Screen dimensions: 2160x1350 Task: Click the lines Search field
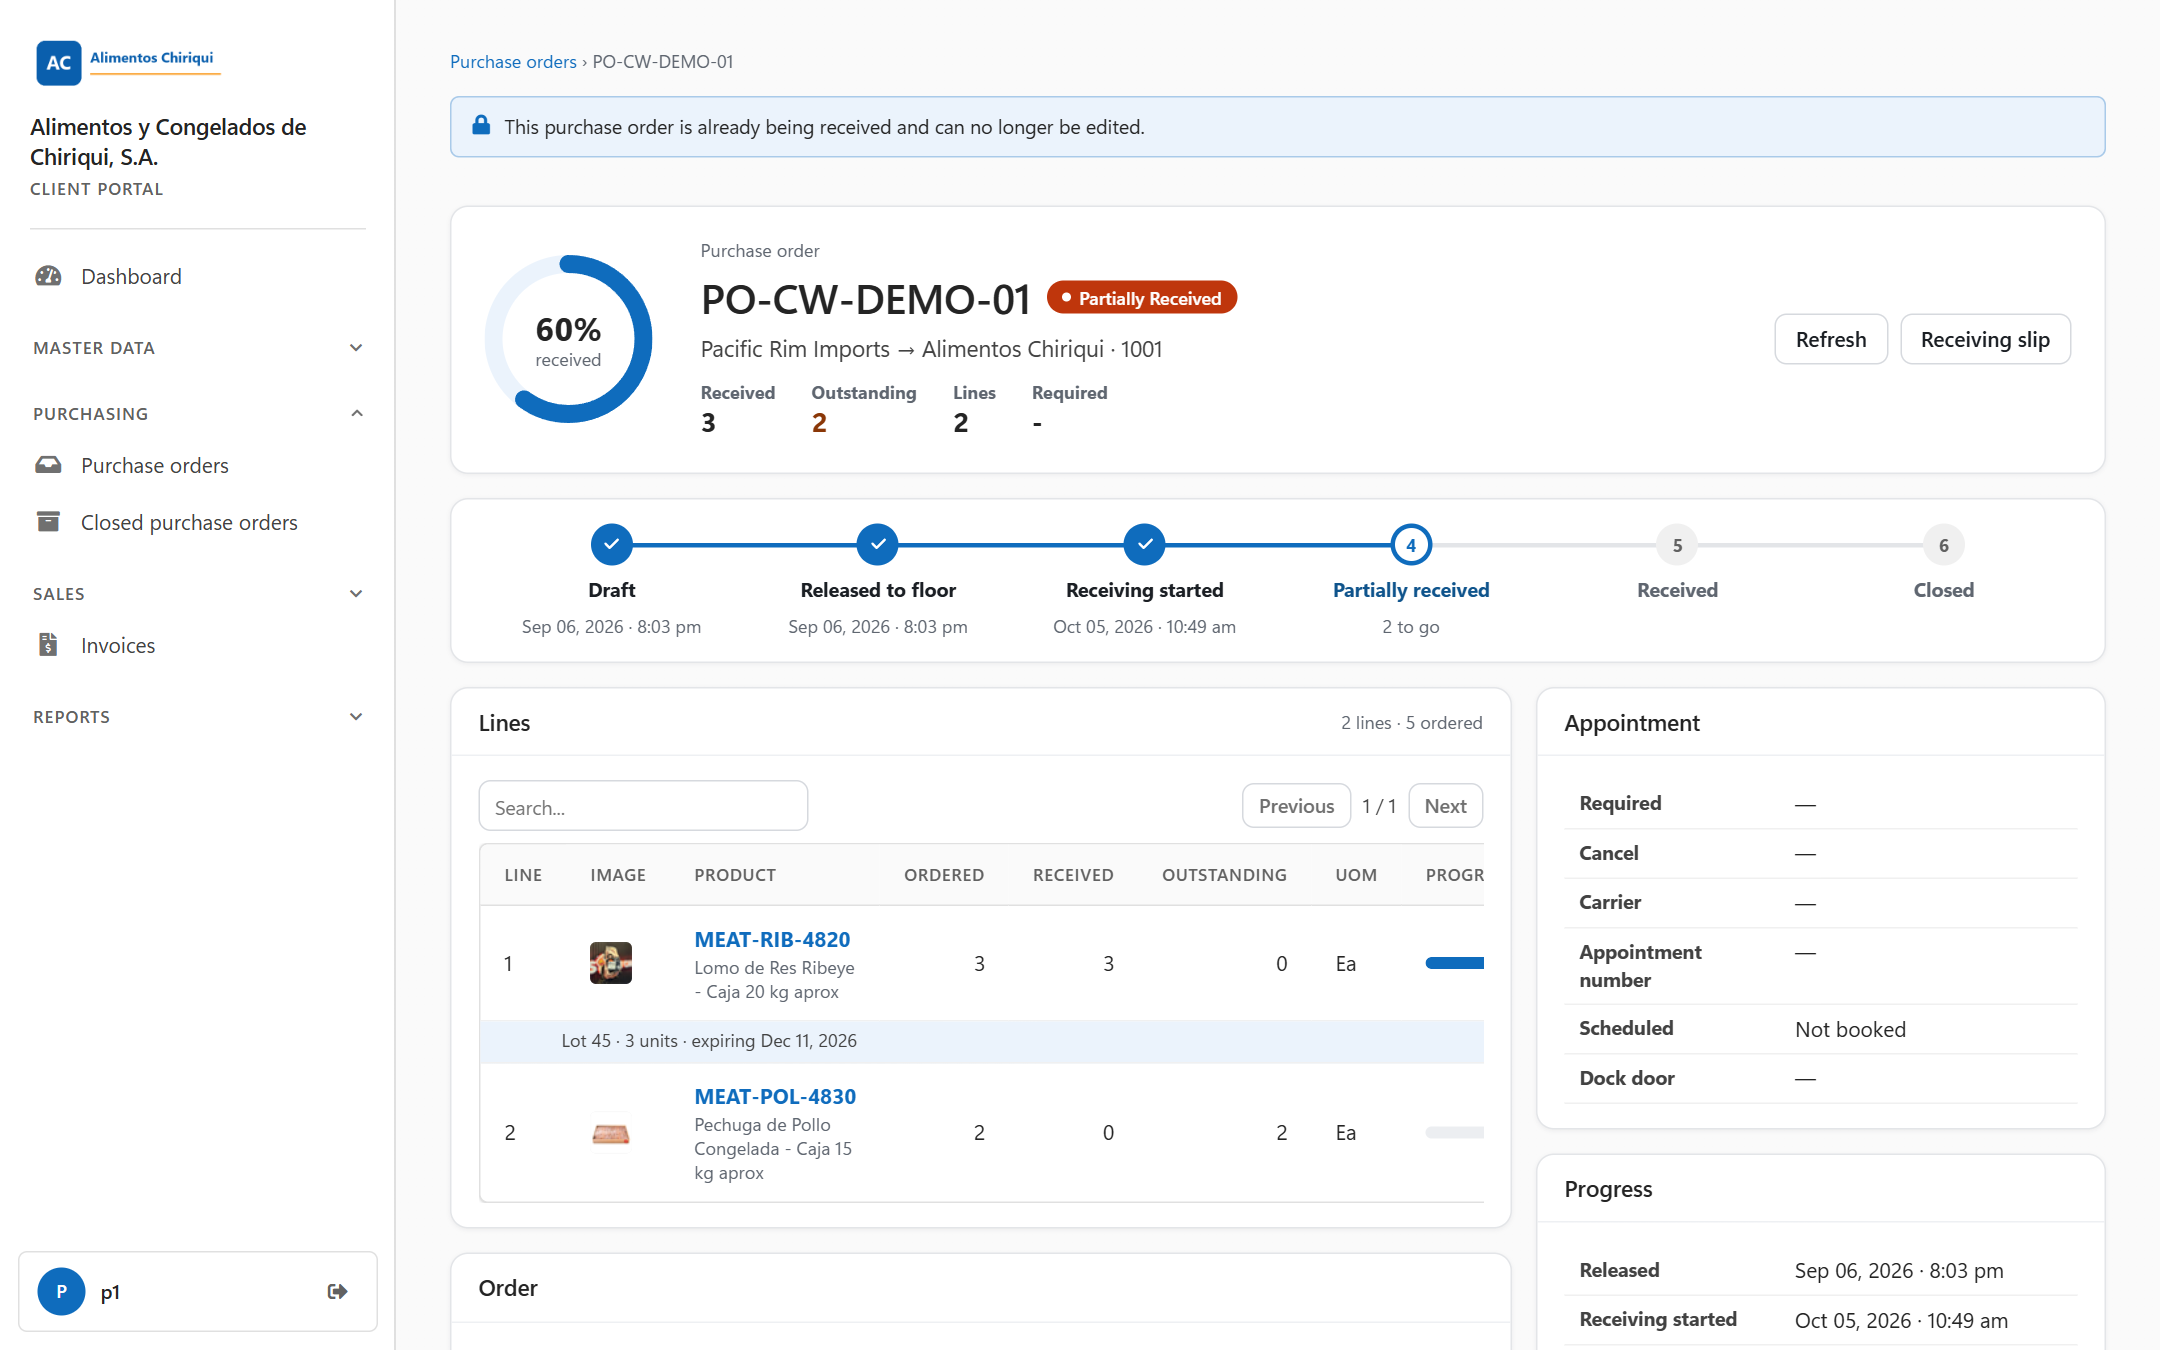(x=643, y=806)
